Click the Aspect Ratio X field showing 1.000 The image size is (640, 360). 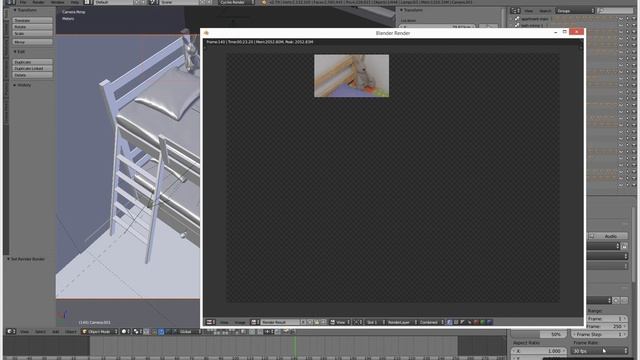539,351
